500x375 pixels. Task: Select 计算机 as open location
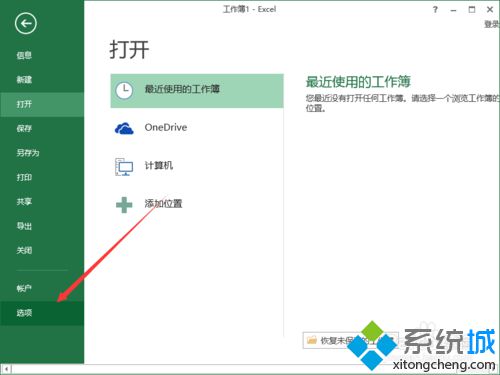coord(197,167)
